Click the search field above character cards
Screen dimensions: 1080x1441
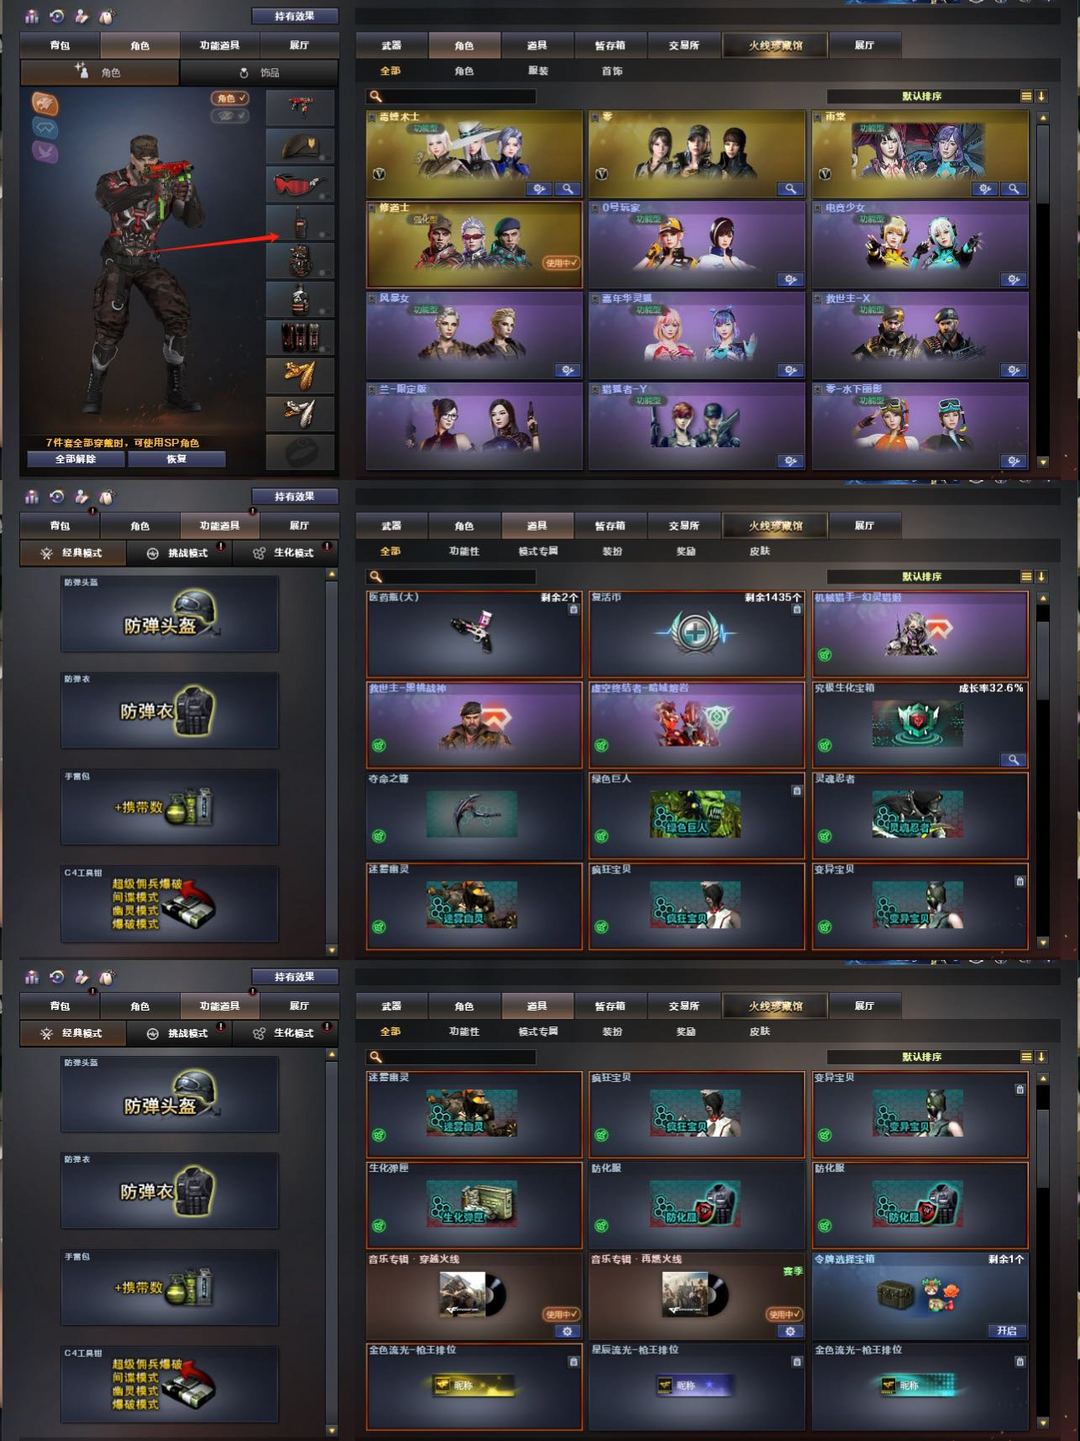click(451, 96)
